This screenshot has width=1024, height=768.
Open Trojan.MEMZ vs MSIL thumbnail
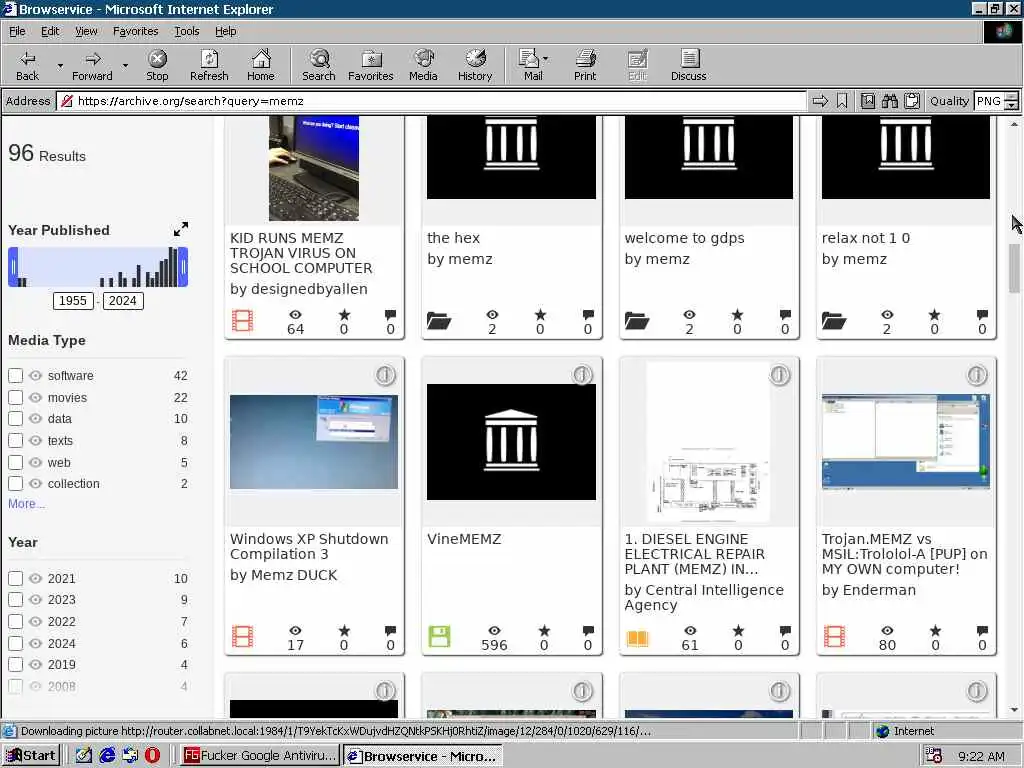pos(905,441)
